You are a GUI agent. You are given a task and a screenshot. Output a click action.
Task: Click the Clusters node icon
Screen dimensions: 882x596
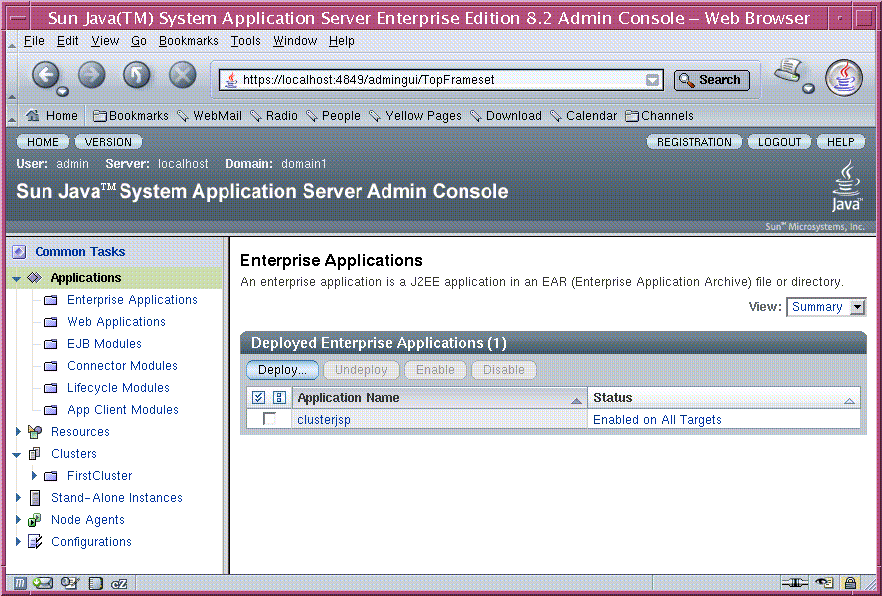[34, 454]
